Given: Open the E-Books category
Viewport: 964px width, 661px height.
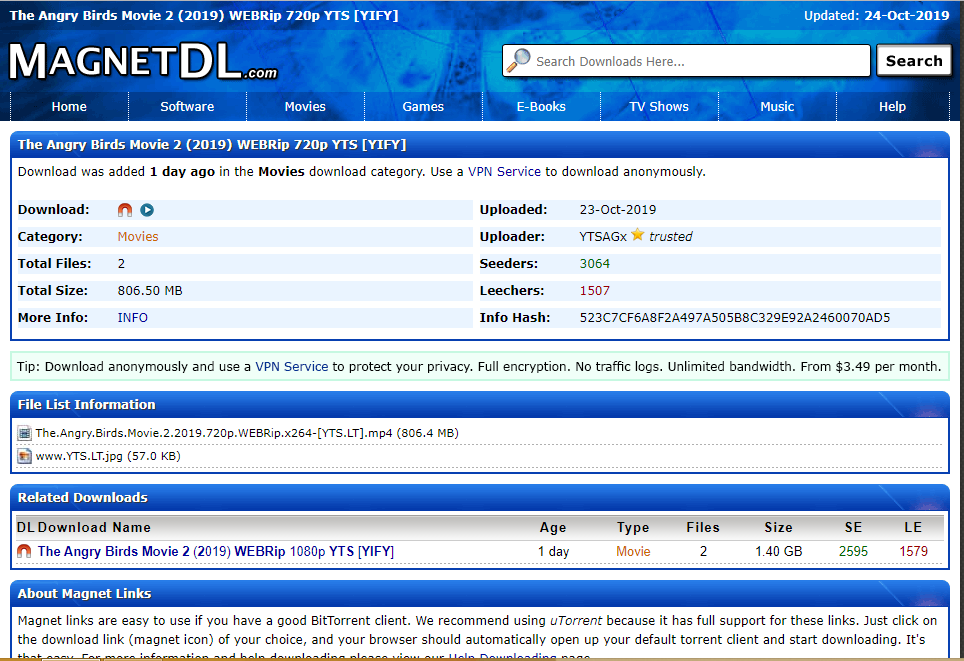Looking at the screenshot, I should (x=541, y=106).
